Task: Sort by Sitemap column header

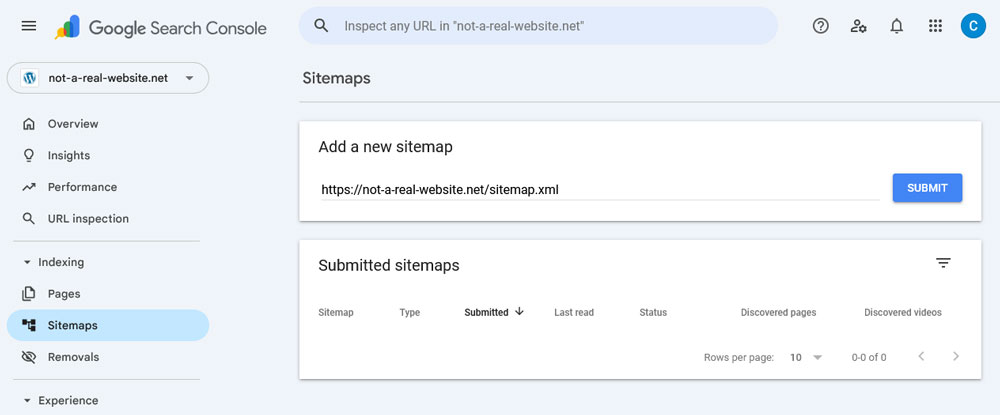Action: pos(335,312)
